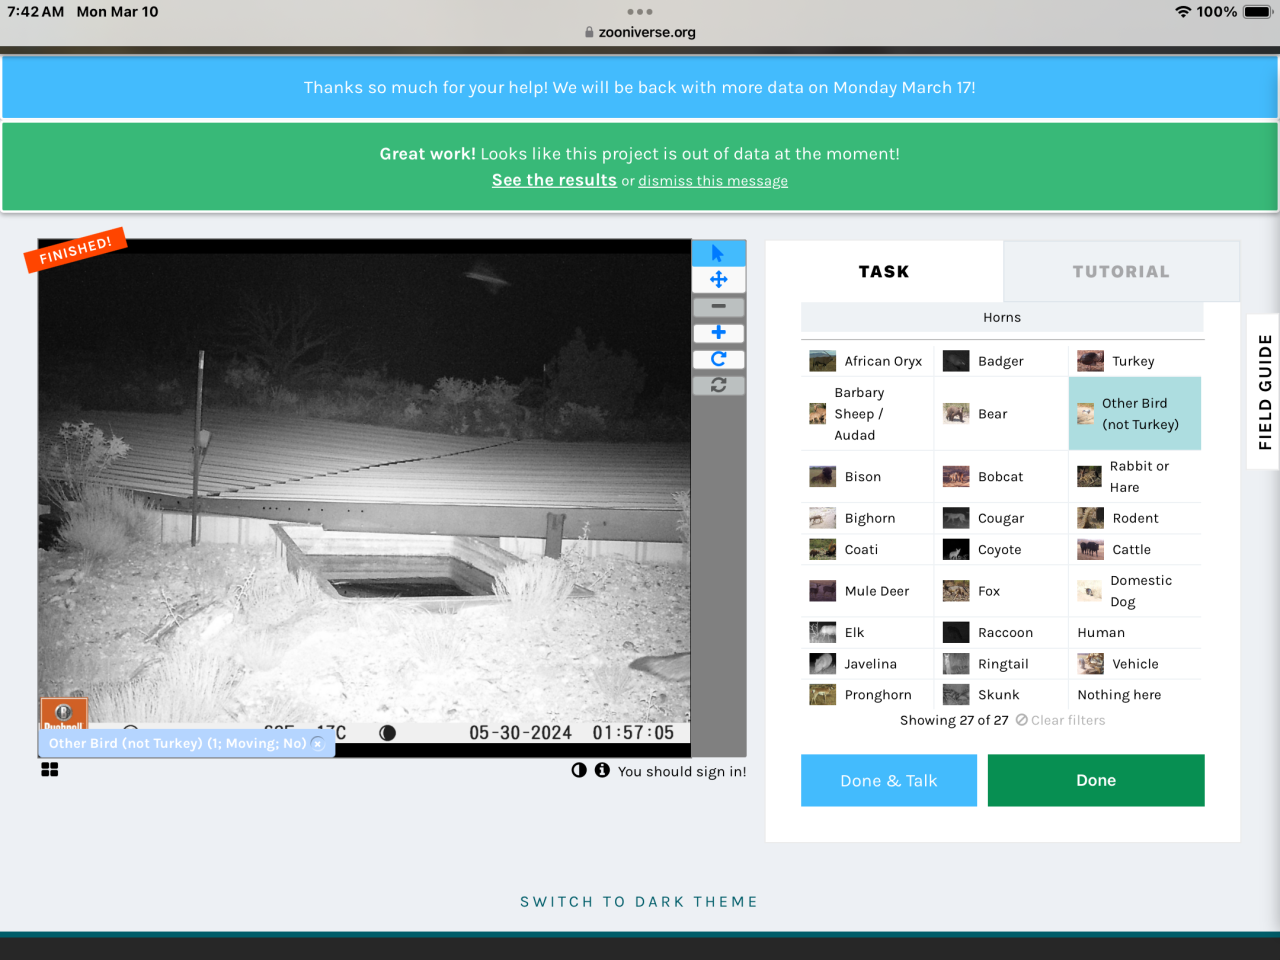1280x960 pixels.
Task: Open the See the results link
Action: [554, 180]
